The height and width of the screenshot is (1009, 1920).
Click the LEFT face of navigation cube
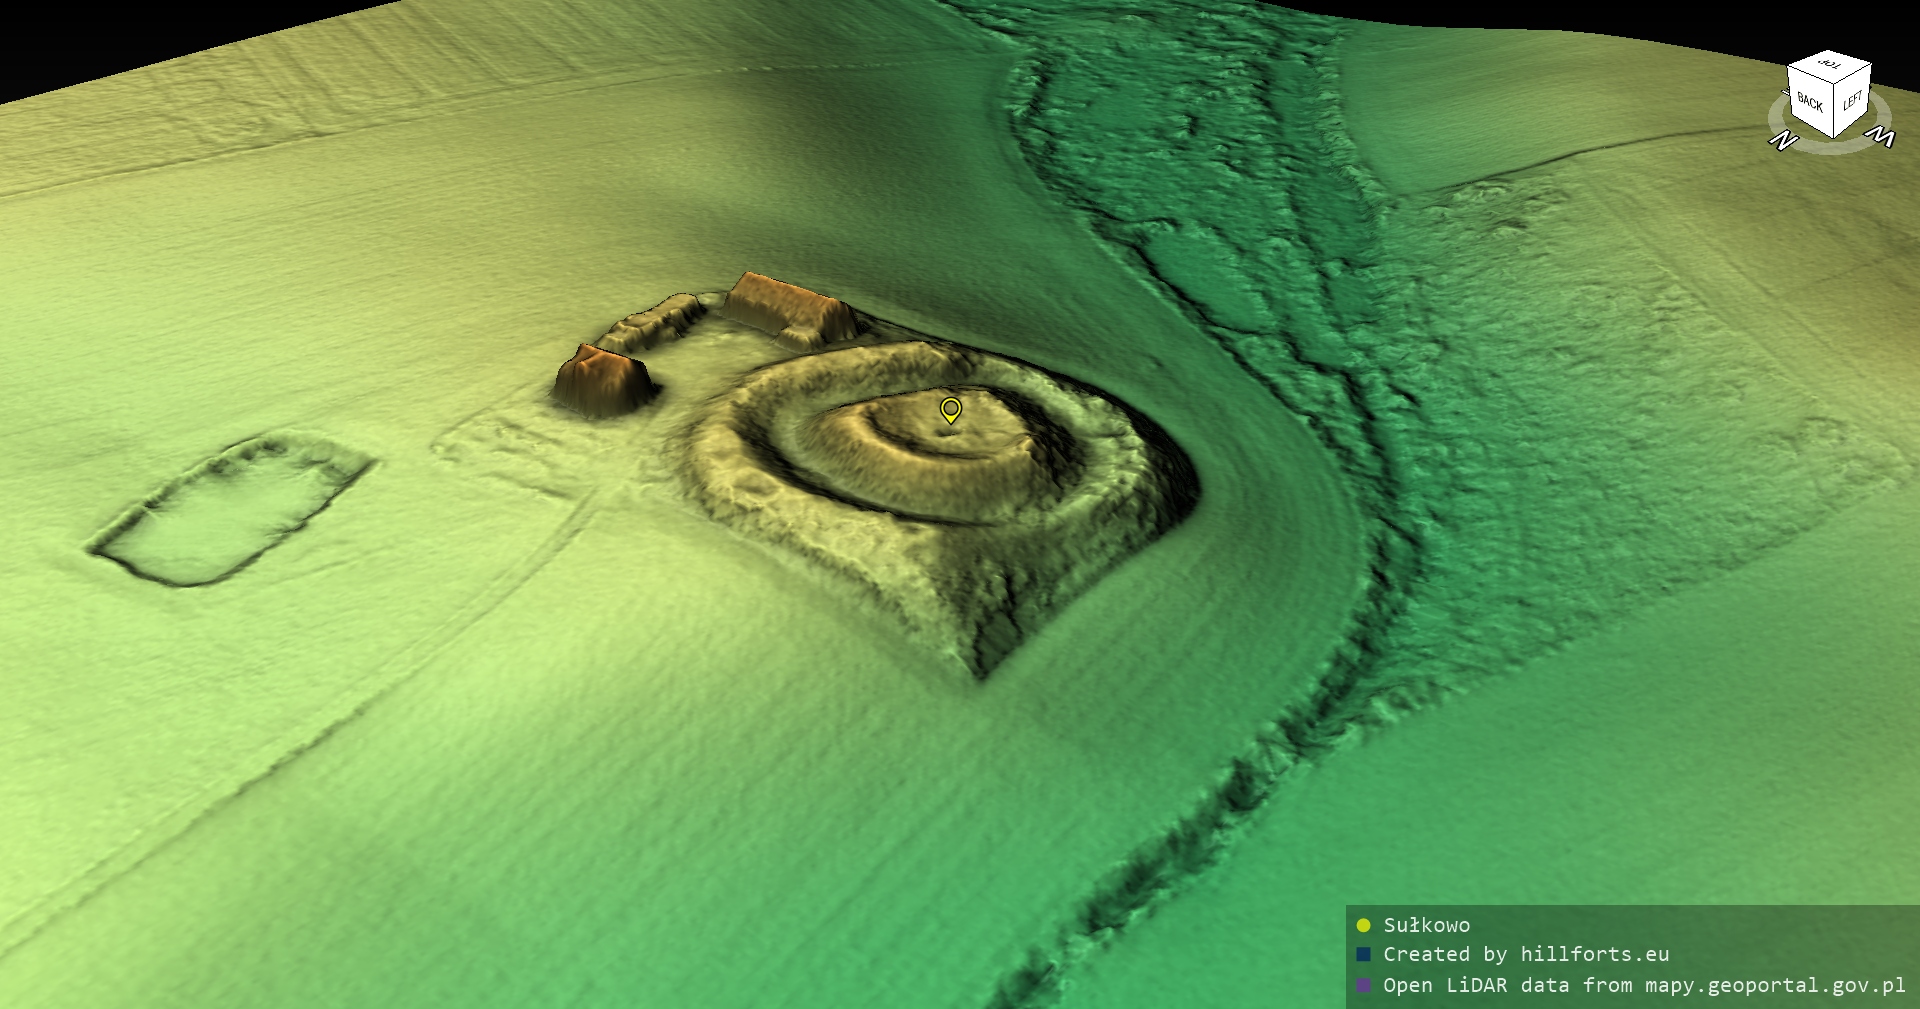tap(1852, 101)
